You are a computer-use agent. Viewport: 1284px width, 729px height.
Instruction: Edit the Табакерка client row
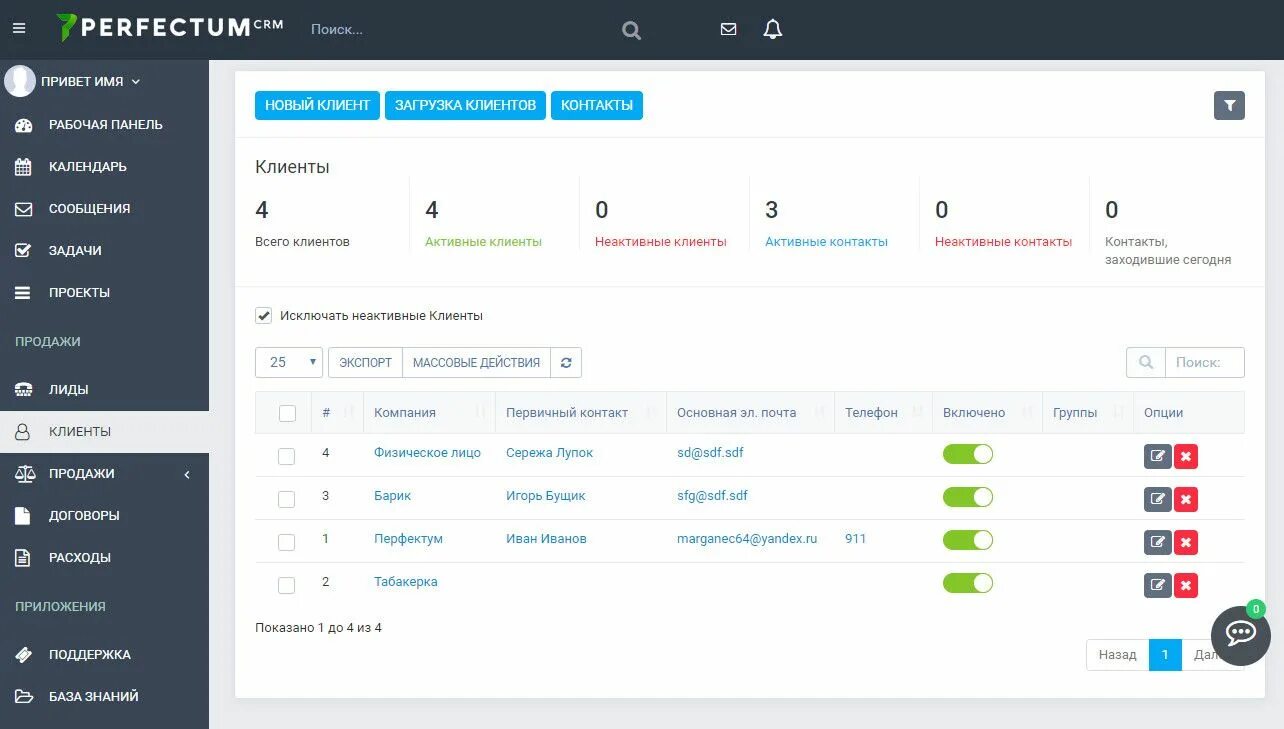click(1157, 585)
